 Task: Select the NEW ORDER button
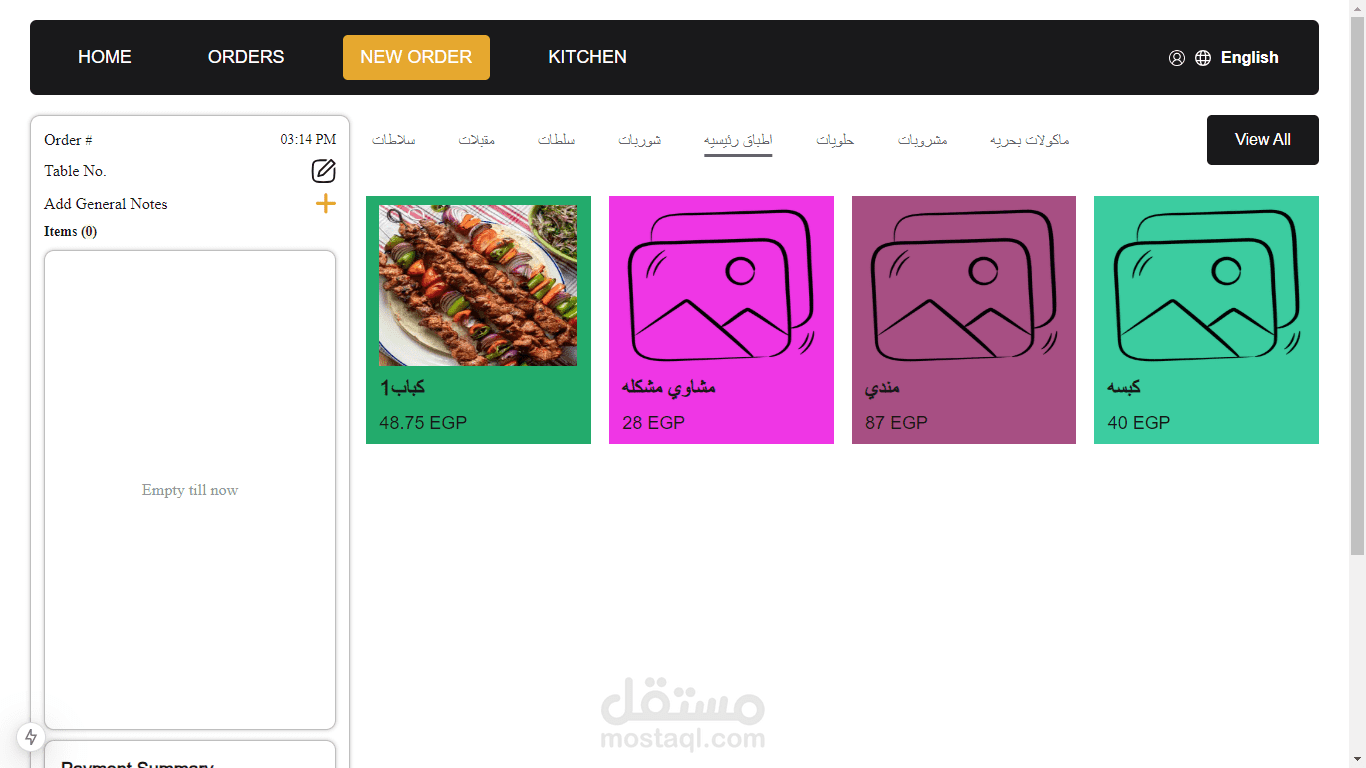click(x=416, y=57)
